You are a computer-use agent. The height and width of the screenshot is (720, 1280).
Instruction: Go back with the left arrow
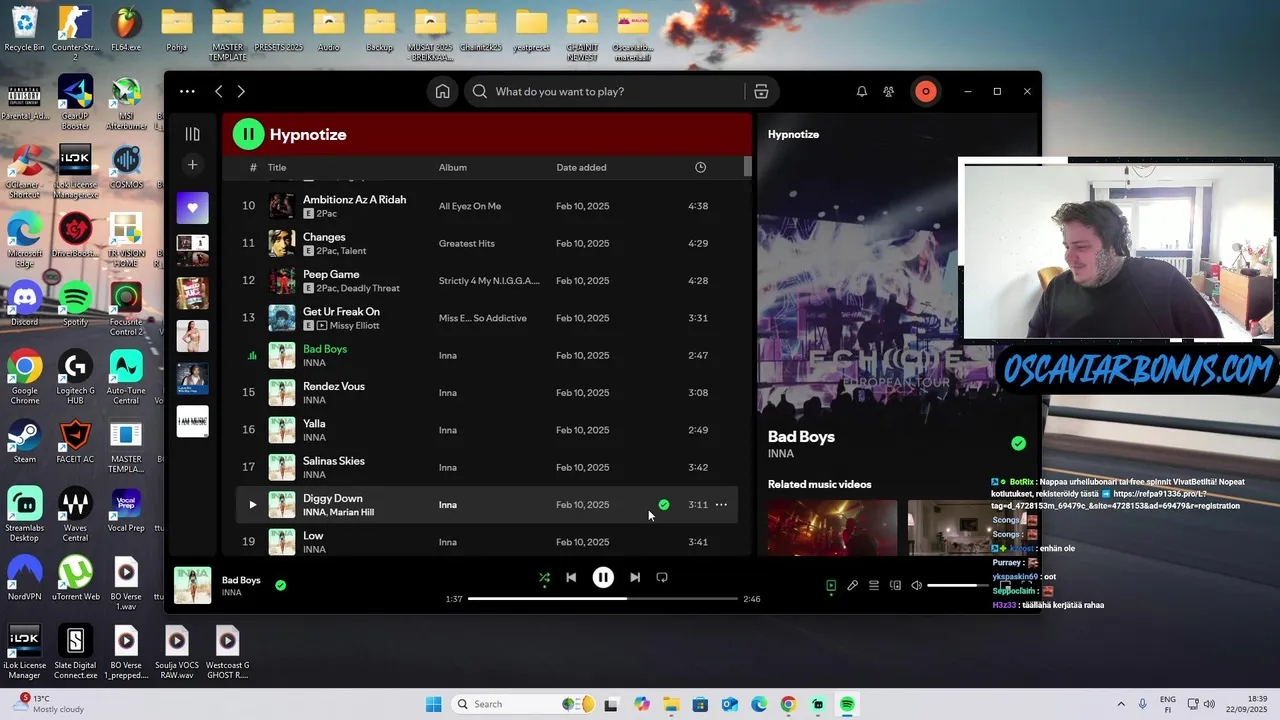[x=219, y=91]
